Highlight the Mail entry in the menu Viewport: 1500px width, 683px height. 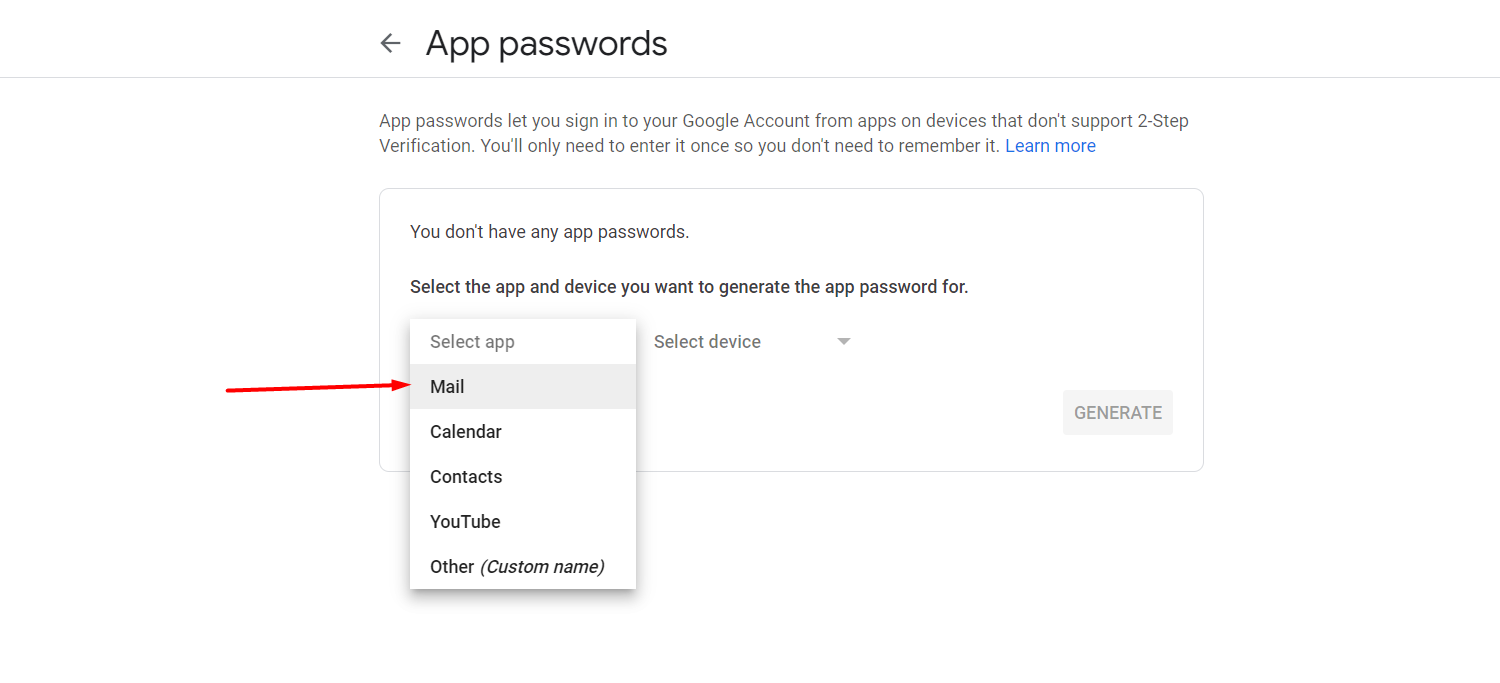[x=447, y=387]
